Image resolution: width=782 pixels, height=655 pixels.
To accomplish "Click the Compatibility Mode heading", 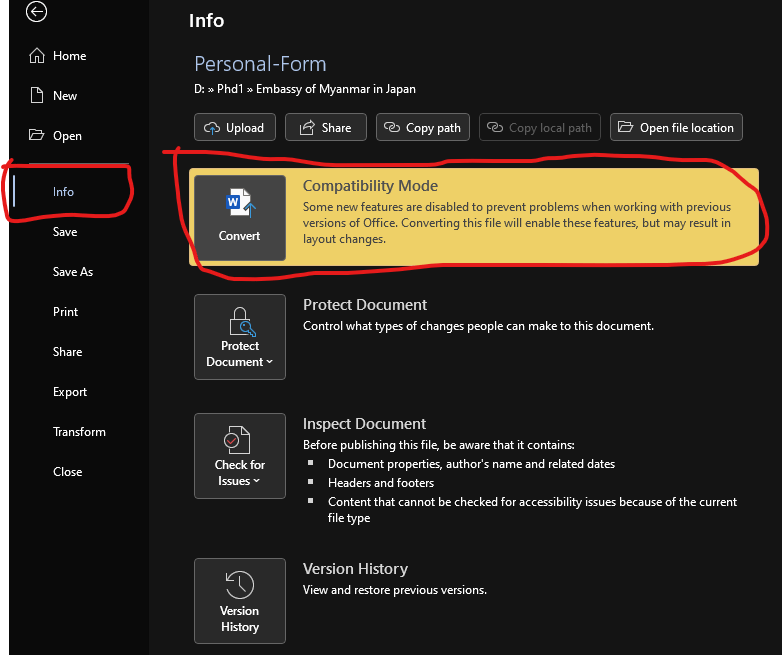I will click(371, 186).
